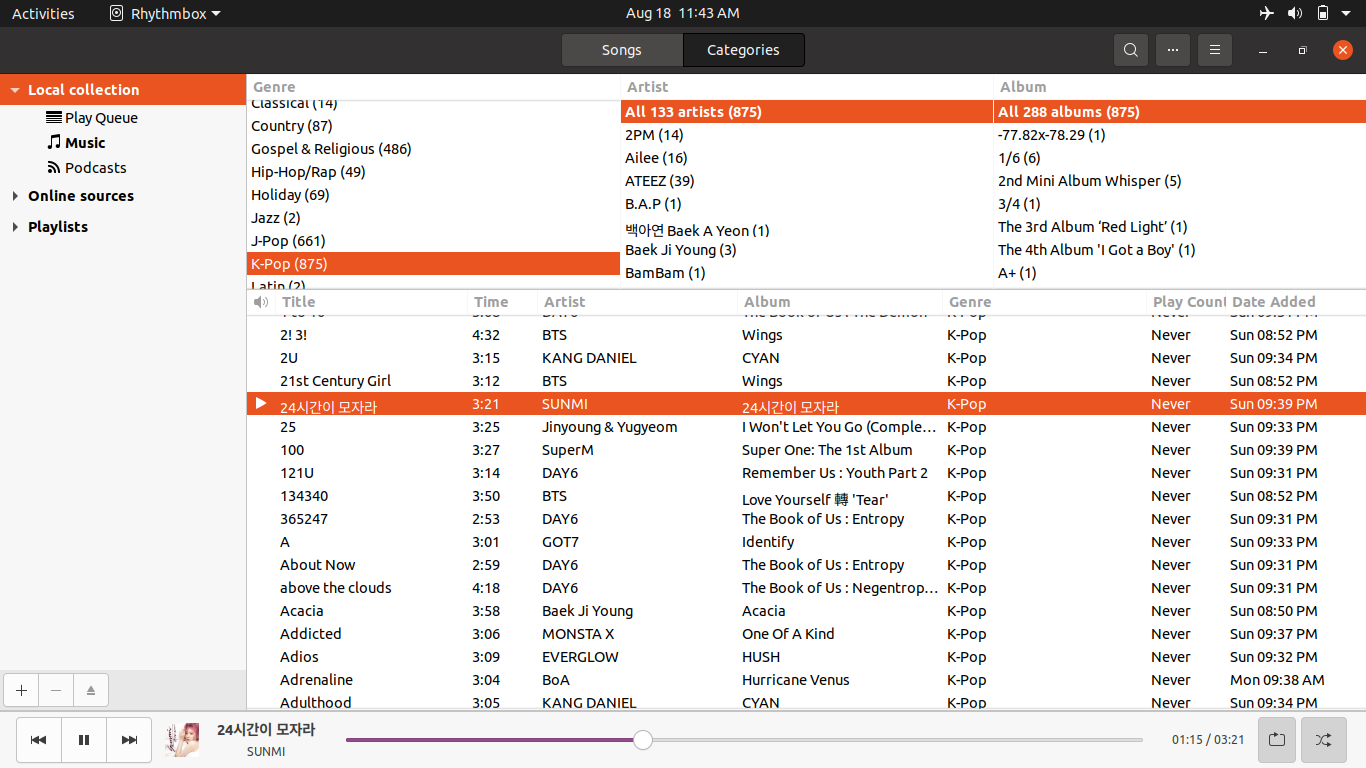Image resolution: width=1366 pixels, height=768 pixels.
Task: Toggle repeat mode button
Action: click(1277, 740)
